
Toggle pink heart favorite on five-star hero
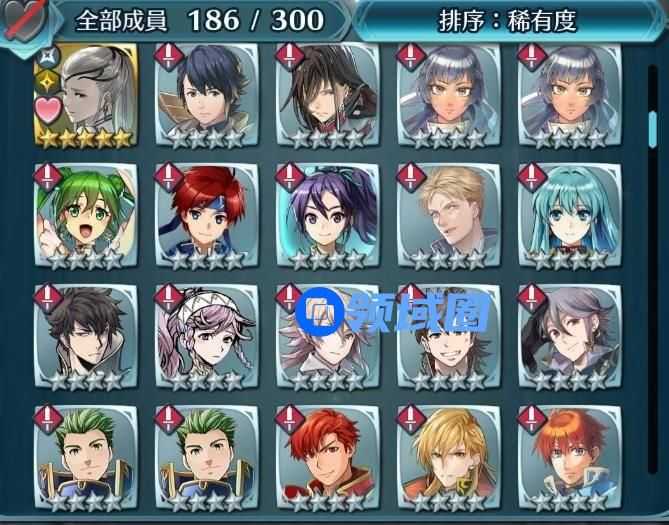pyautogui.click(x=48, y=110)
